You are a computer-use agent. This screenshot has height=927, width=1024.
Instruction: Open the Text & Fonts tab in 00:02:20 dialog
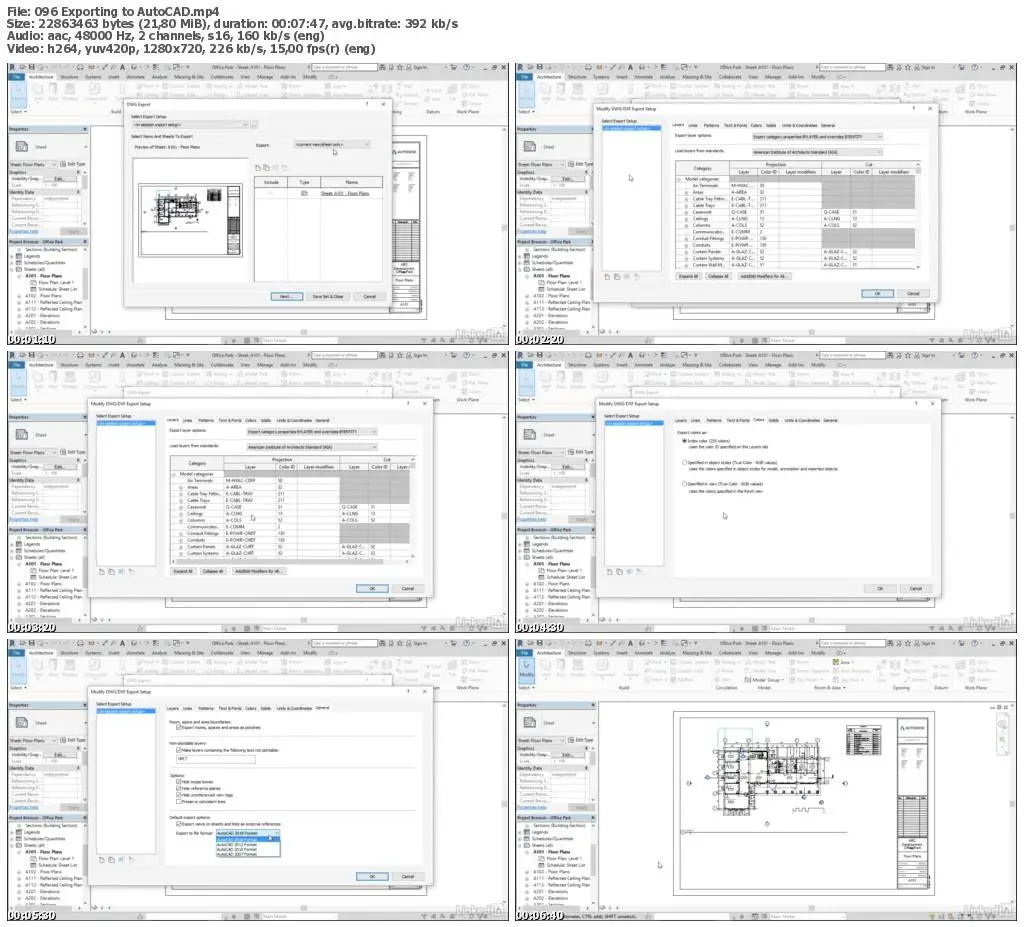pos(735,125)
